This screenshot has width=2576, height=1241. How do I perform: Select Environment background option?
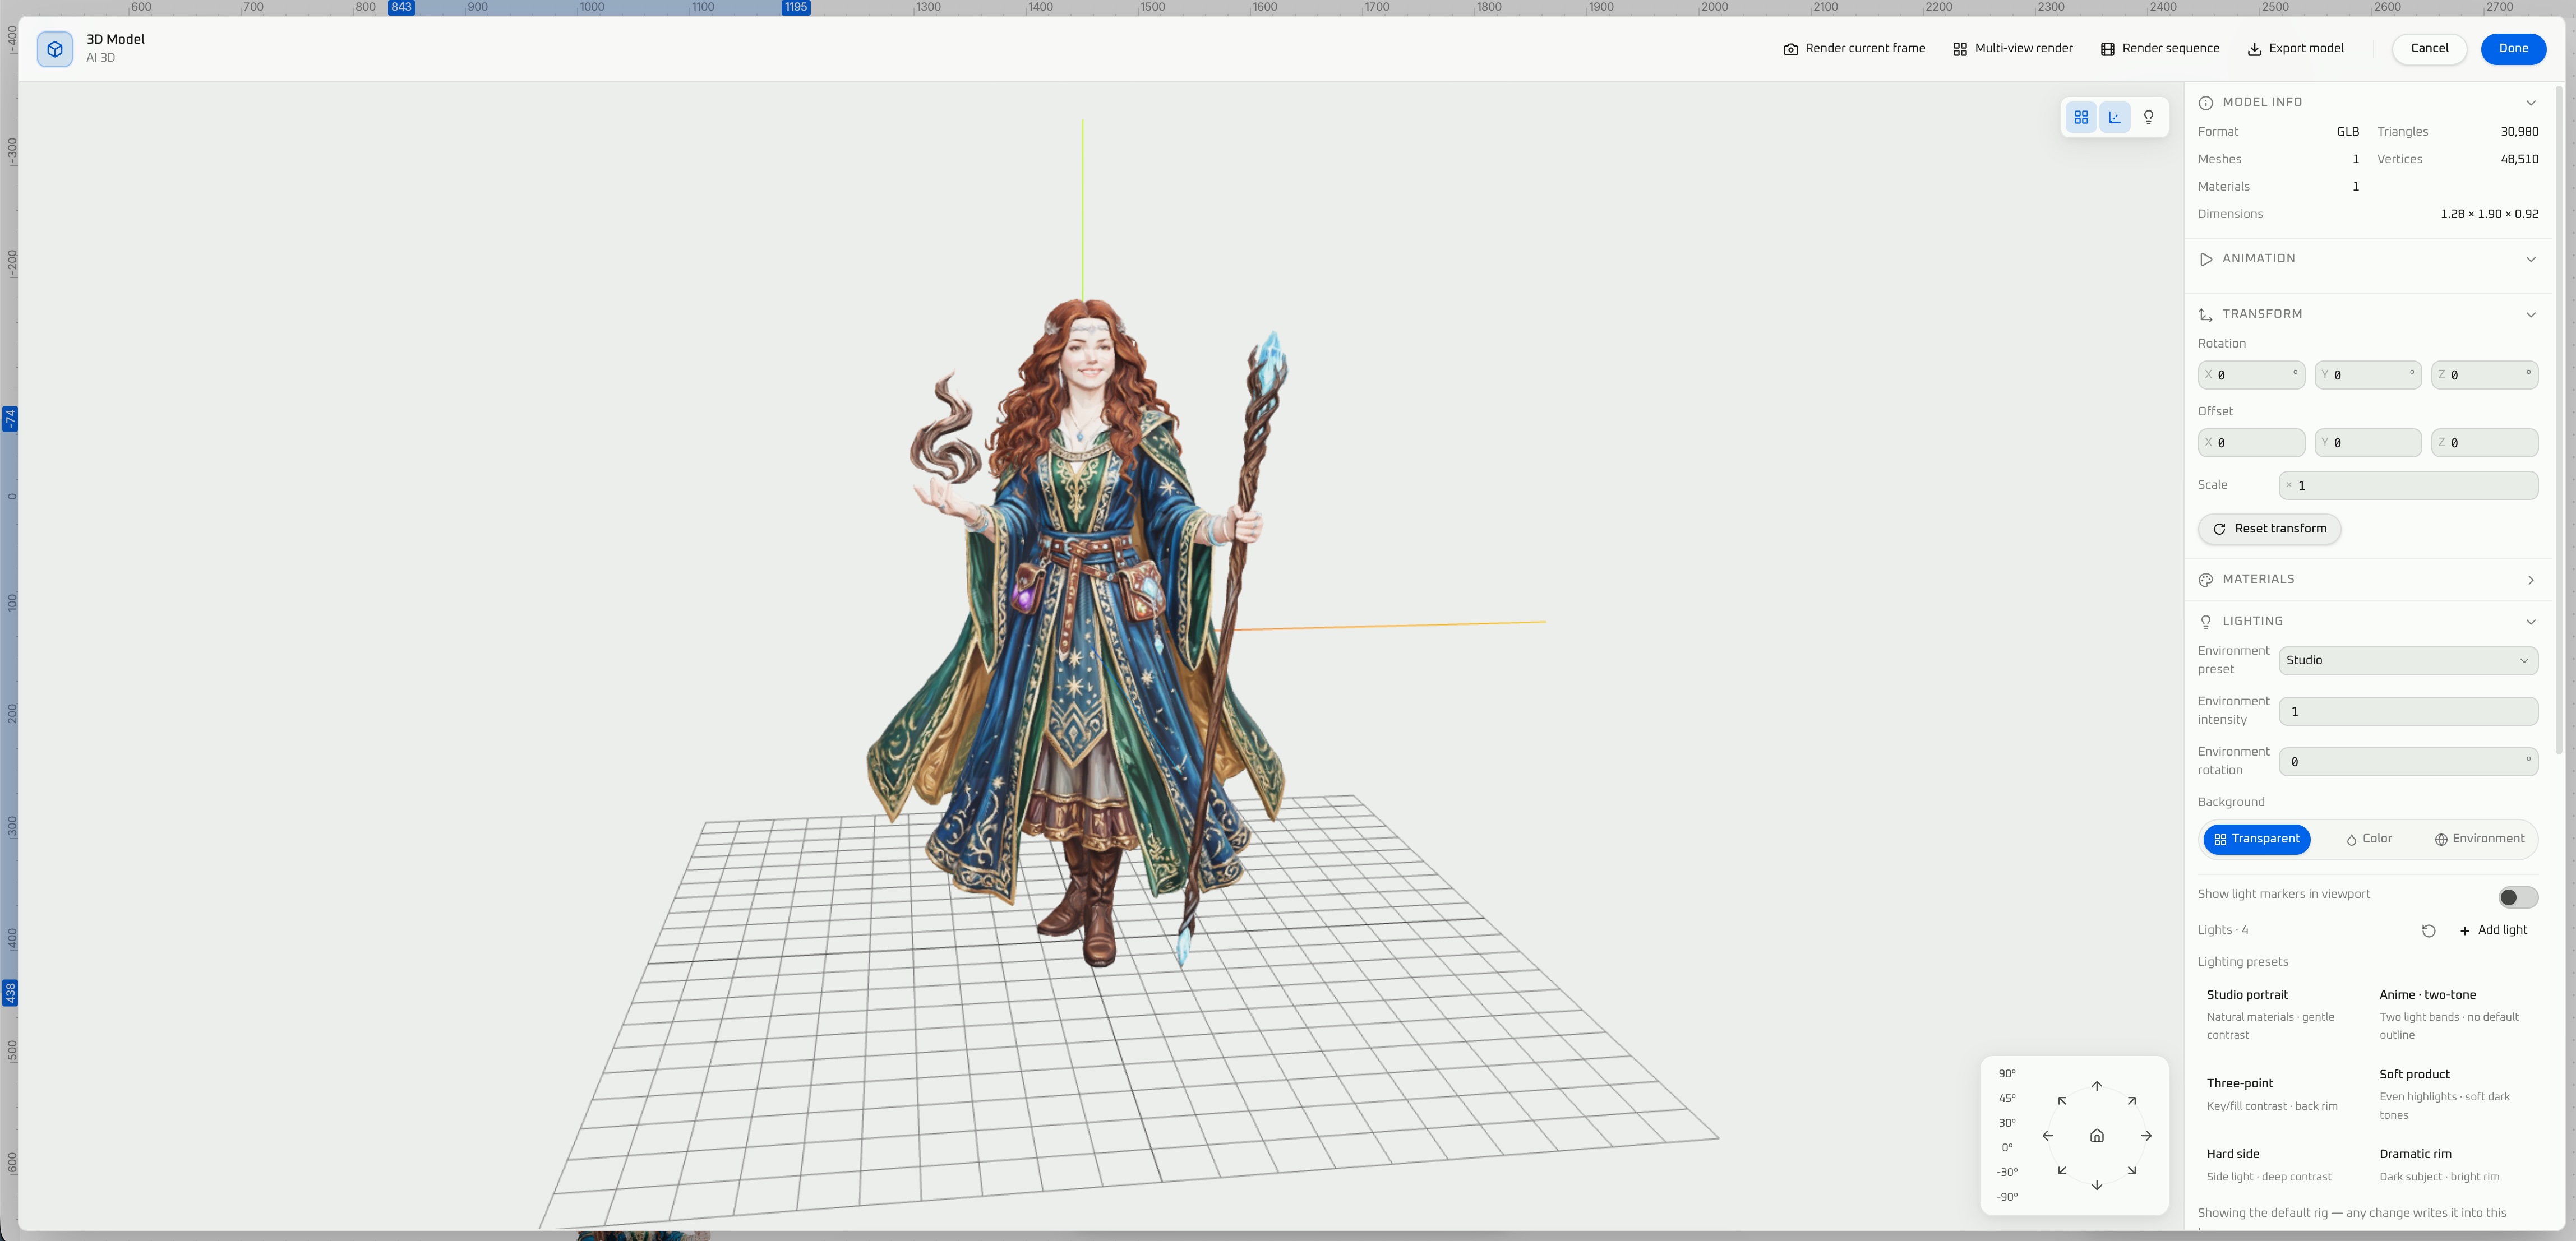click(2479, 839)
